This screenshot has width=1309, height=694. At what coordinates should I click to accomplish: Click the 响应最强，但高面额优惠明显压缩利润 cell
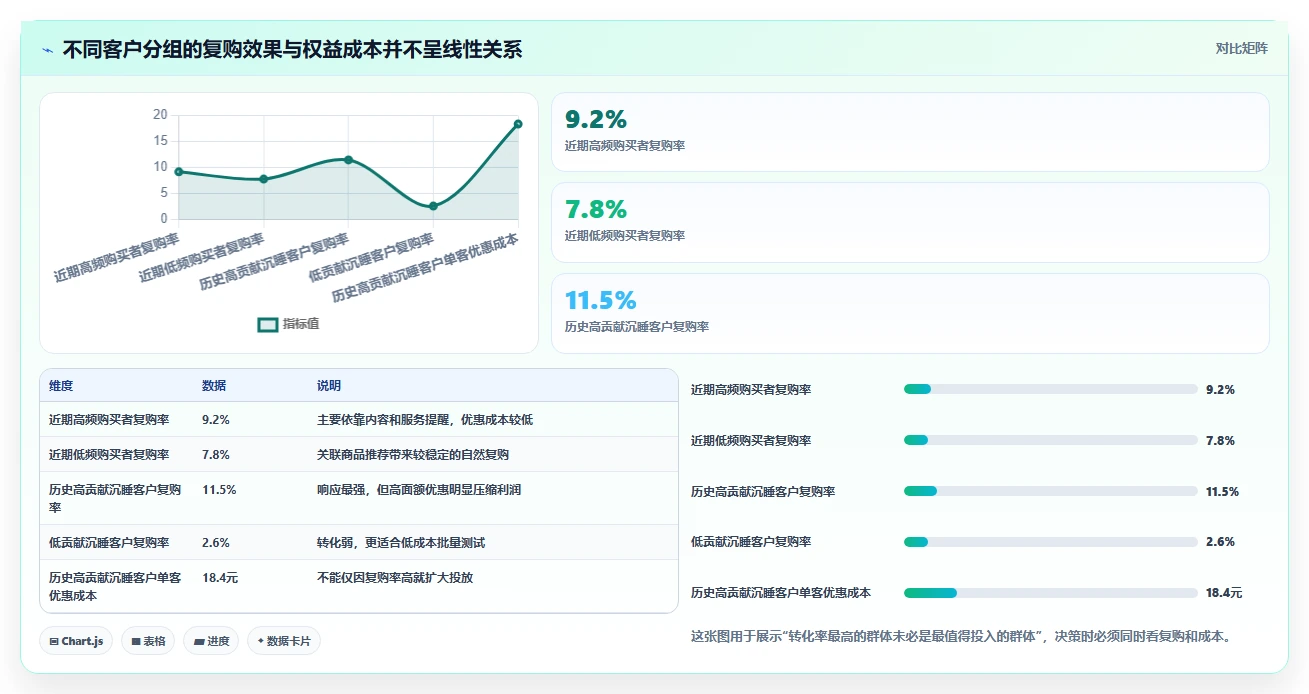pos(419,490)
